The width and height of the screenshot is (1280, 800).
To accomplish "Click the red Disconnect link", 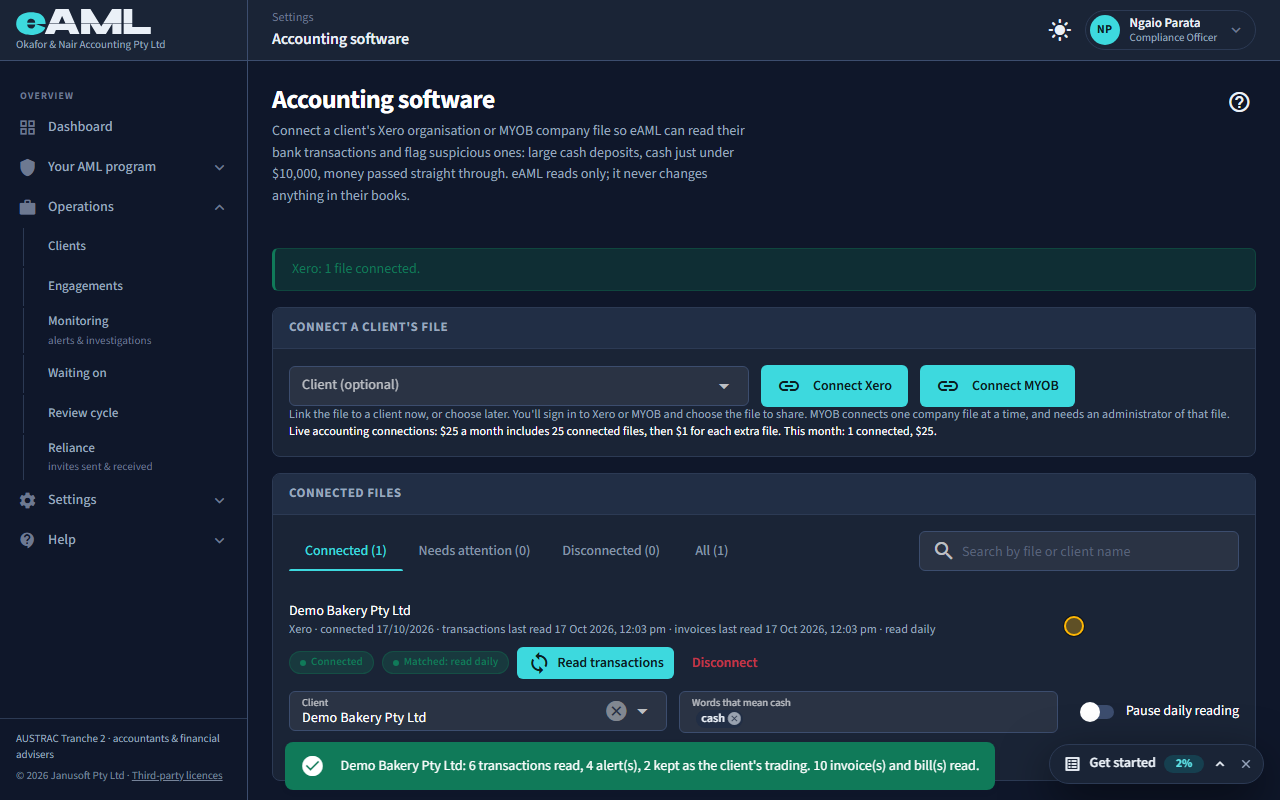I will 725,663.
